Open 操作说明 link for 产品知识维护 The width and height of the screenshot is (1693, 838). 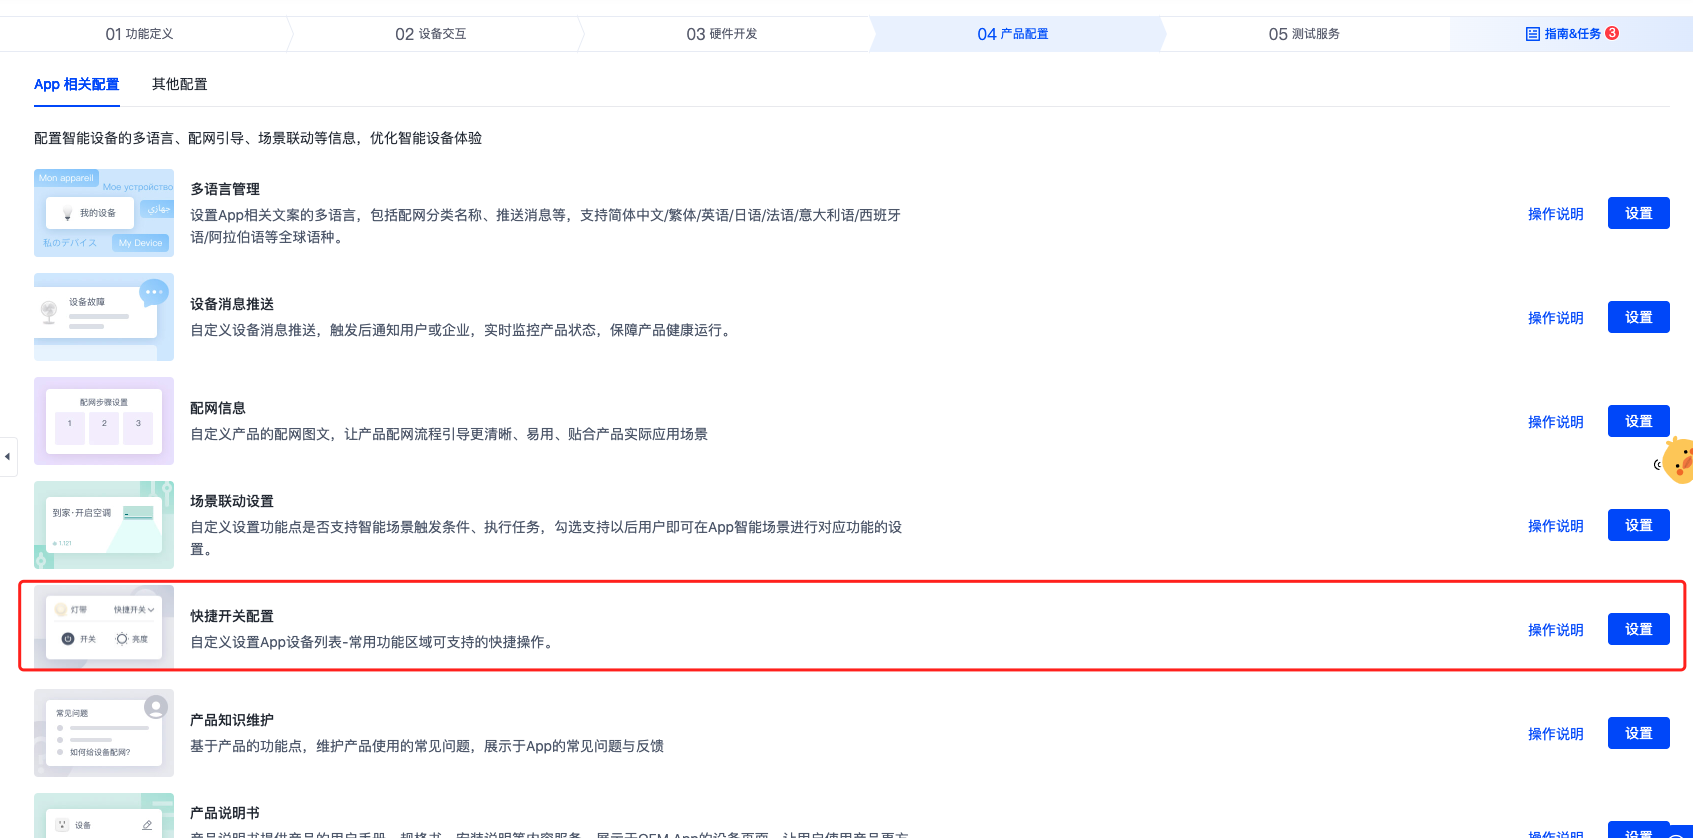pos(1555,734)
